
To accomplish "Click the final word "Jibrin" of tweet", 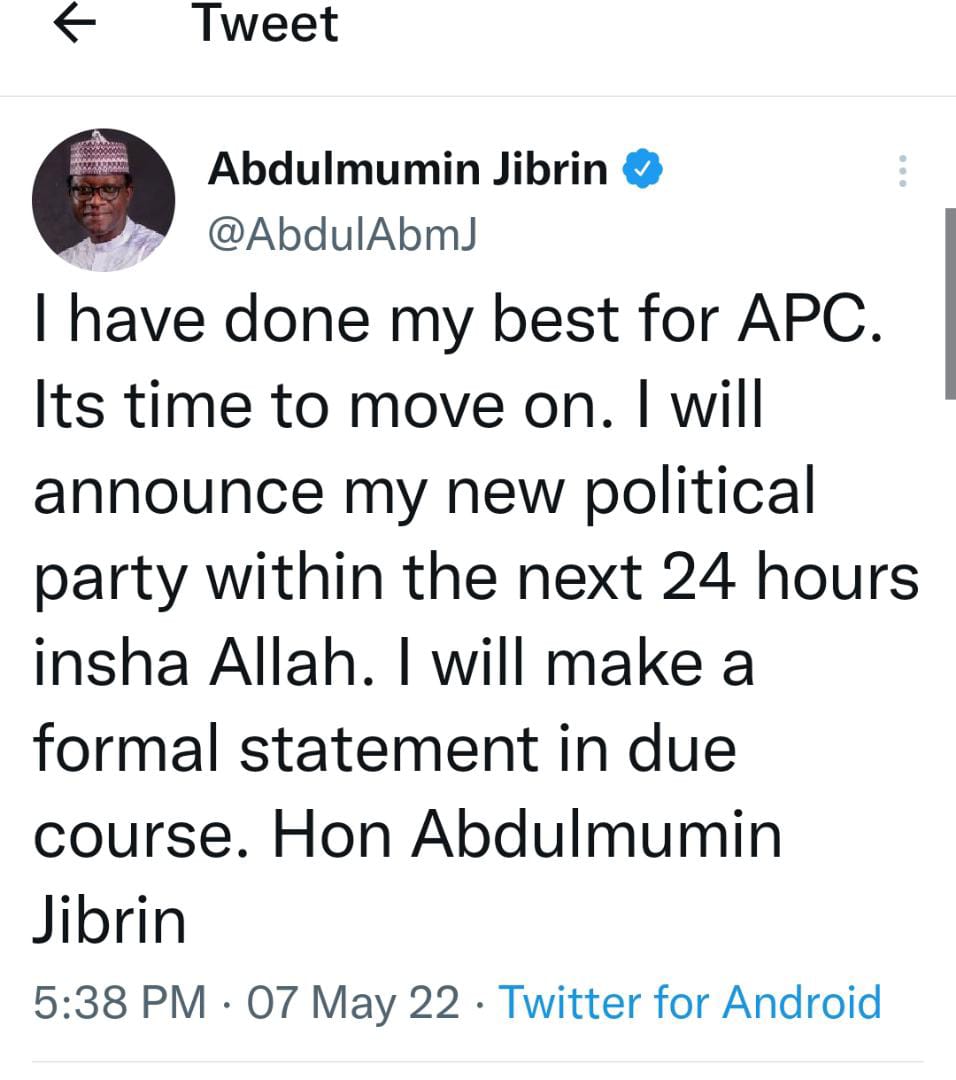I will (110, 922).
